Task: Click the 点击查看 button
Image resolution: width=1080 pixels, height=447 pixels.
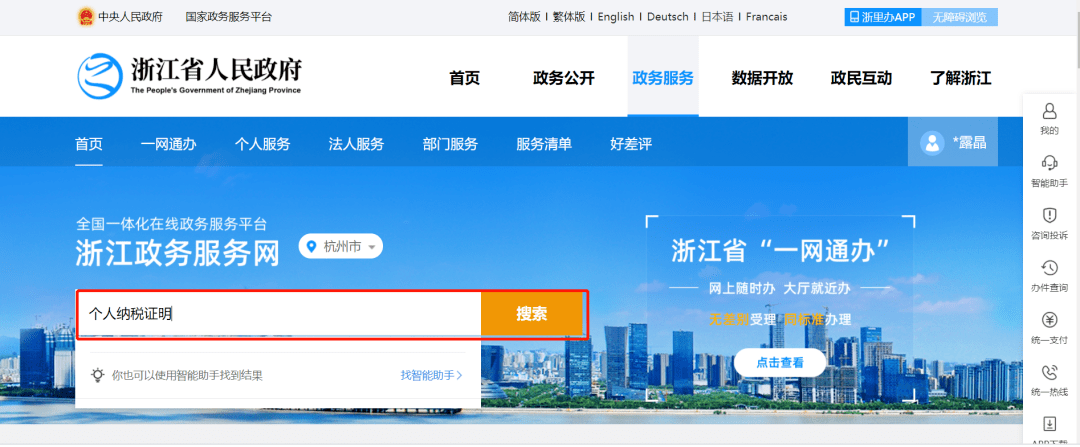Action: click(x=780, y=362)
